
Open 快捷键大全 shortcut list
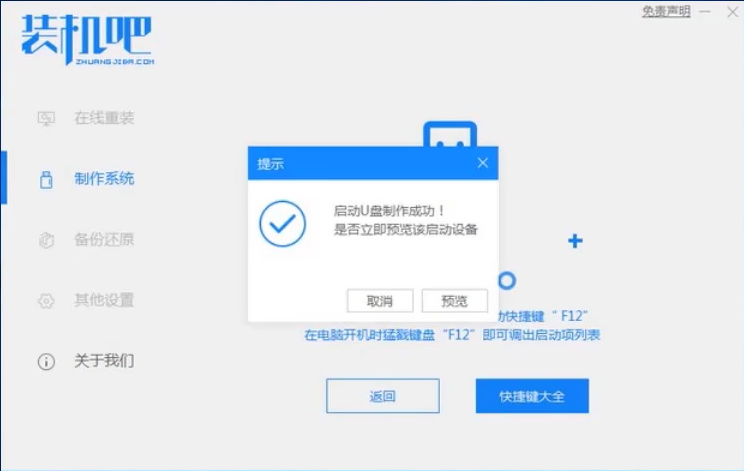[532, 396]
